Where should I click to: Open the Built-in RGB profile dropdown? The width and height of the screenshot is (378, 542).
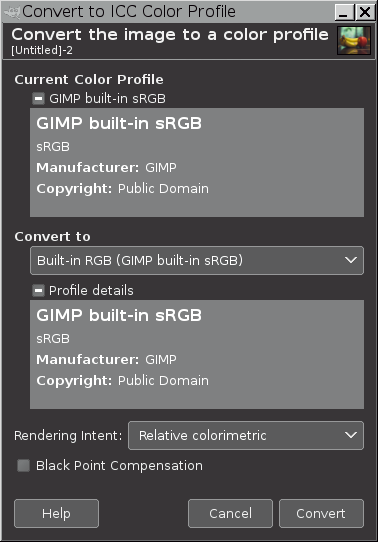(x=197, y=260)
